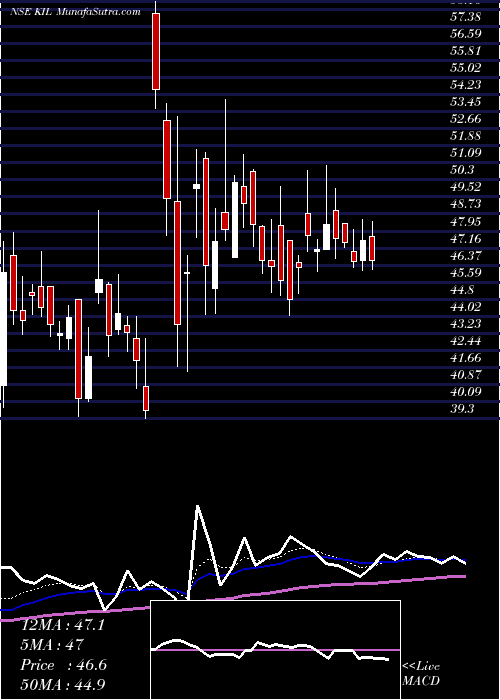This screenshot has width=500, height=700.
Task: Click the 12MA : 47.1 readout
Action: pyautogui.click(x=63, y=625)
